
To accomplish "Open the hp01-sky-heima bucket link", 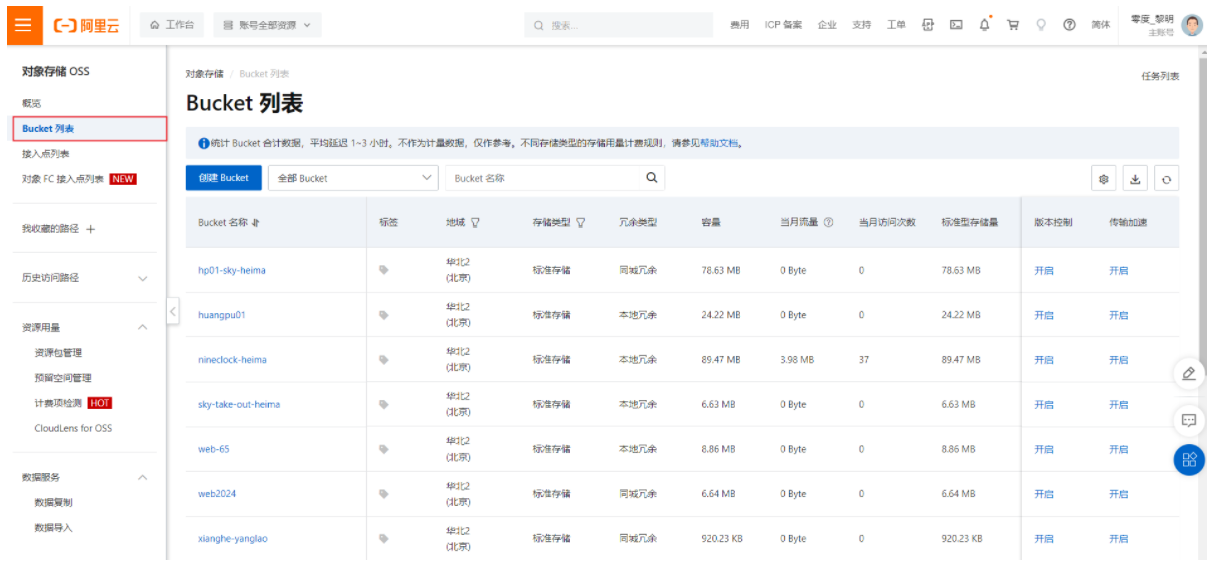I will 232,270.
